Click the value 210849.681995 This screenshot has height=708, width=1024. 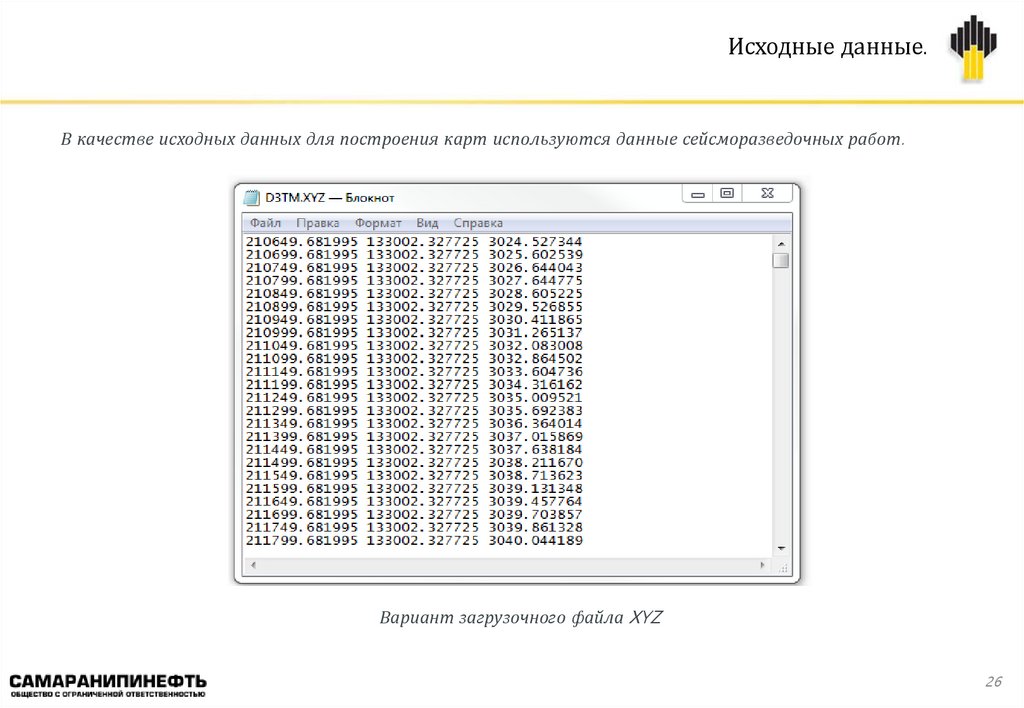click(x=302, y=294)
